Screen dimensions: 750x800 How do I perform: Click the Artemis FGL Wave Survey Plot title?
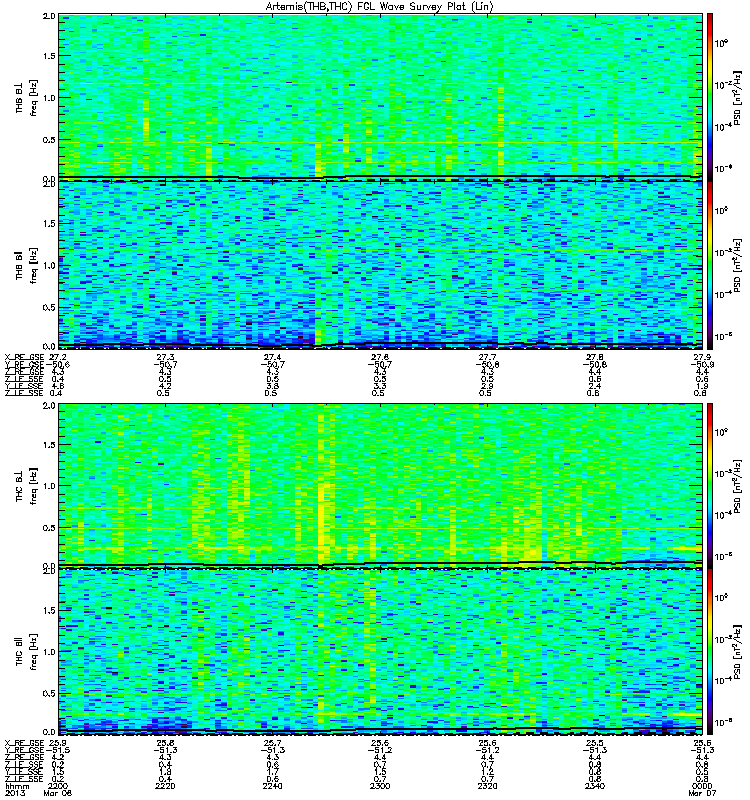pos(380,7)
